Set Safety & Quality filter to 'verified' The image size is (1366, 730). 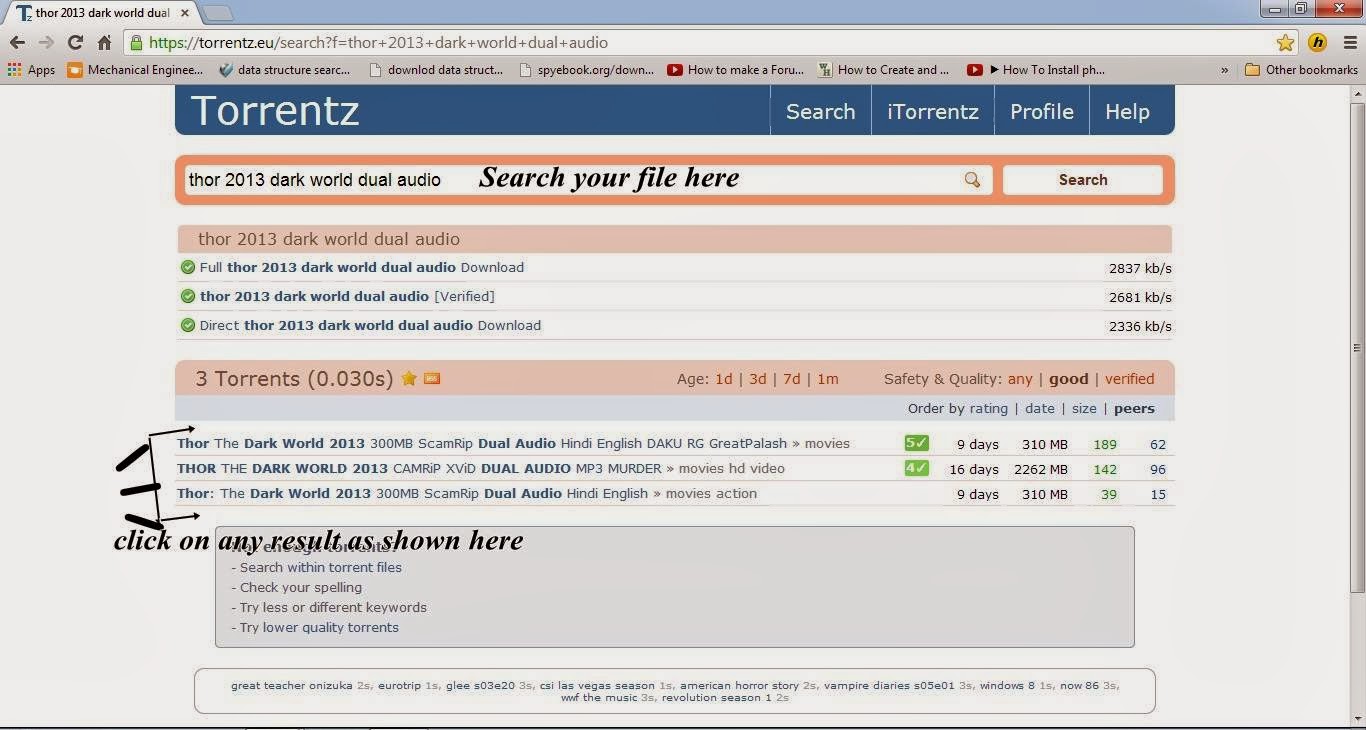tap(1130, 379)
